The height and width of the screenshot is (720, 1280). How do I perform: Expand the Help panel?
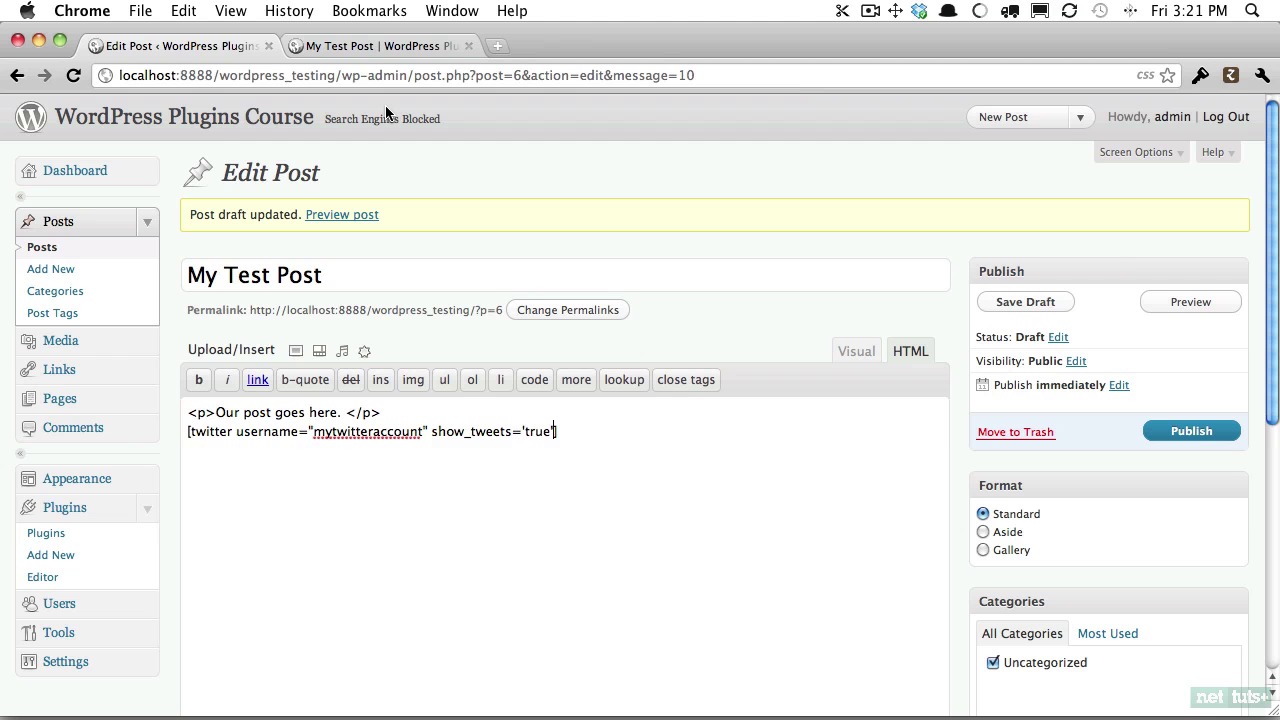(x=1218, y=153)
